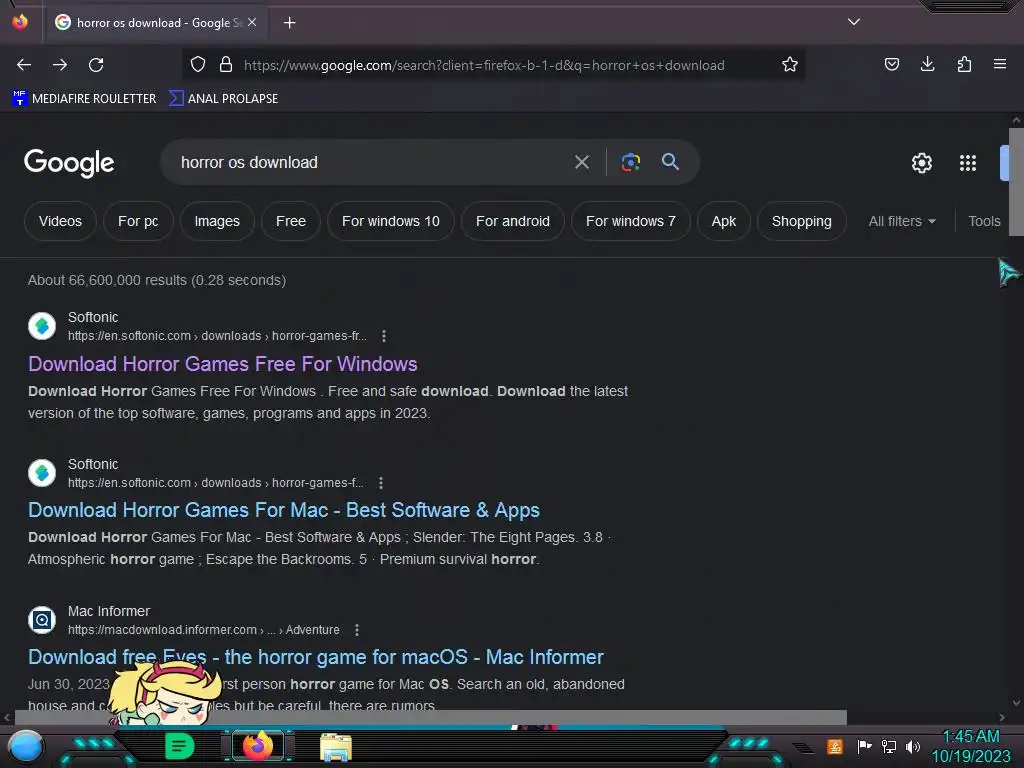Expand All filters dropdown
The image size is (1024, 768).
point(902,221)
